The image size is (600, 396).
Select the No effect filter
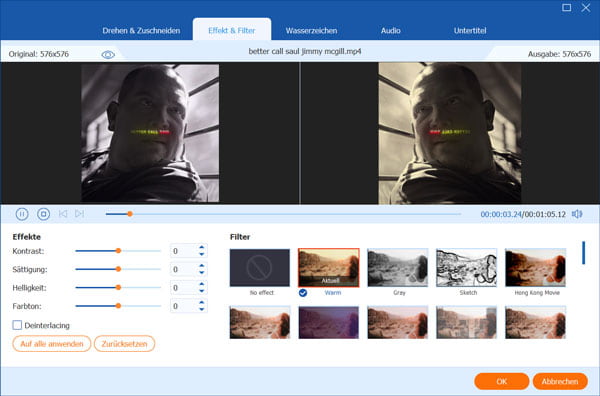pos(260,268)
